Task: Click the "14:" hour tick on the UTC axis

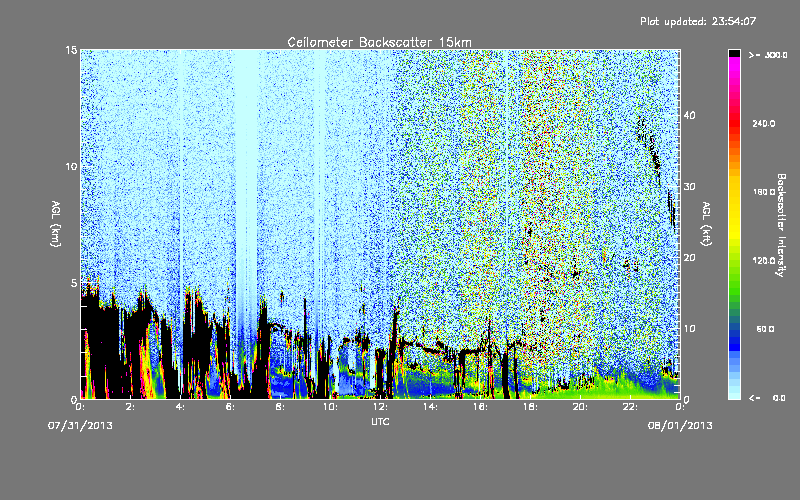Action: click(430, 407)
